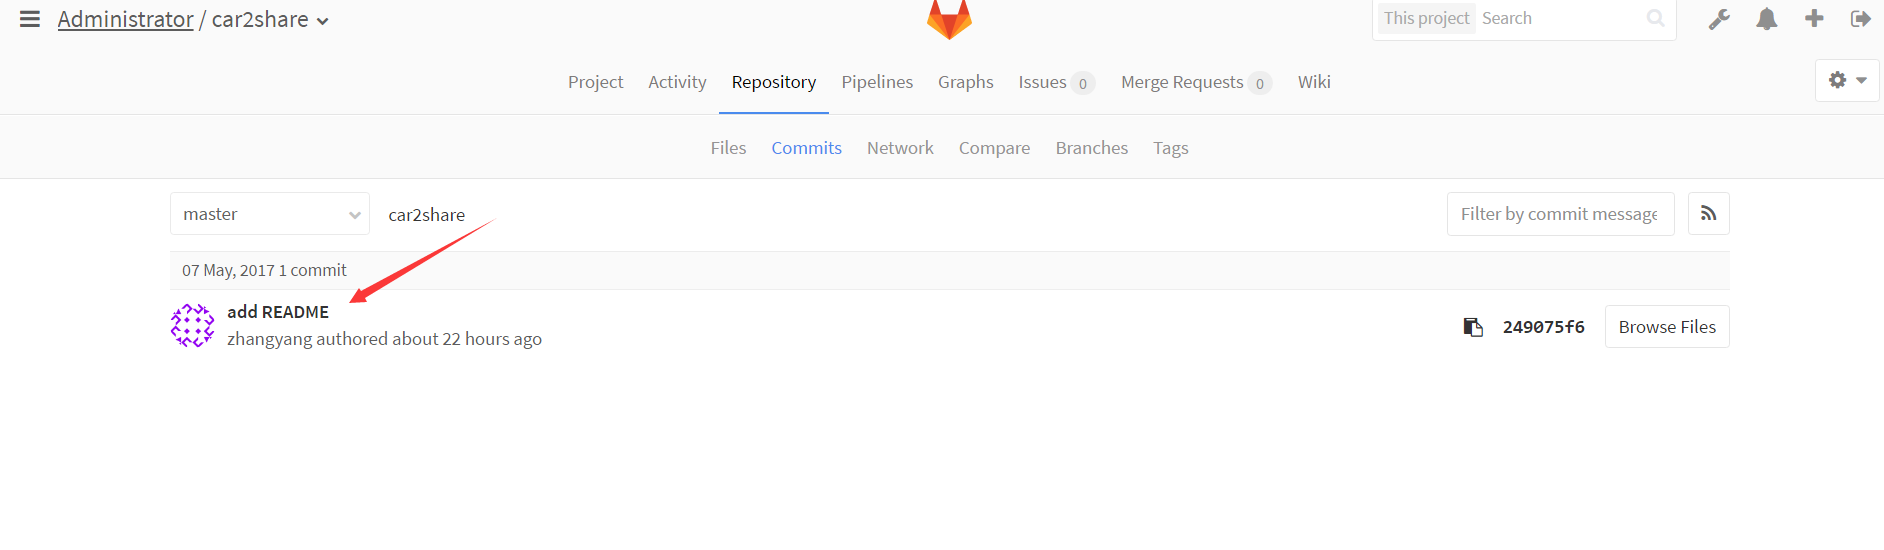Click the GitLab fox logo
The width and height of the screenshot is (1884, 550).
[x=949, y=18]
